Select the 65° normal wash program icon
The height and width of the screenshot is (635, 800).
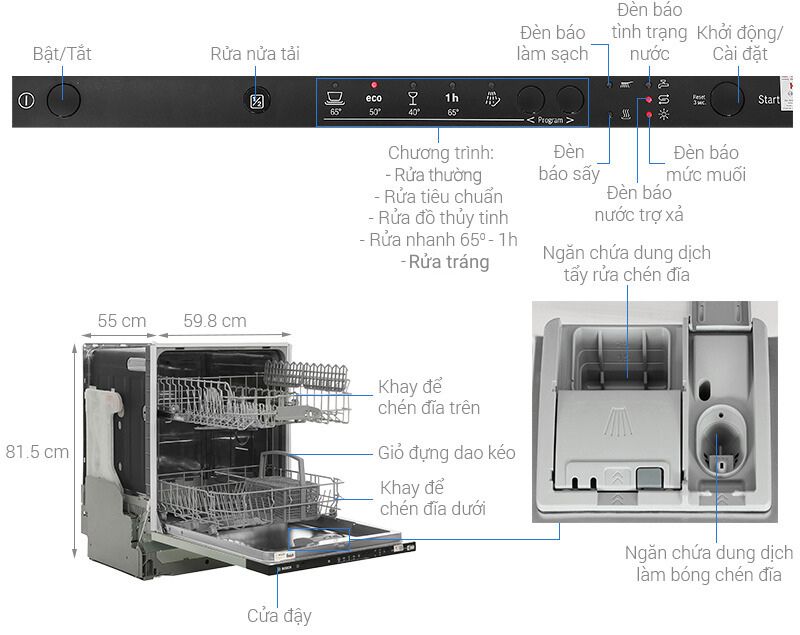pos(335,98)
